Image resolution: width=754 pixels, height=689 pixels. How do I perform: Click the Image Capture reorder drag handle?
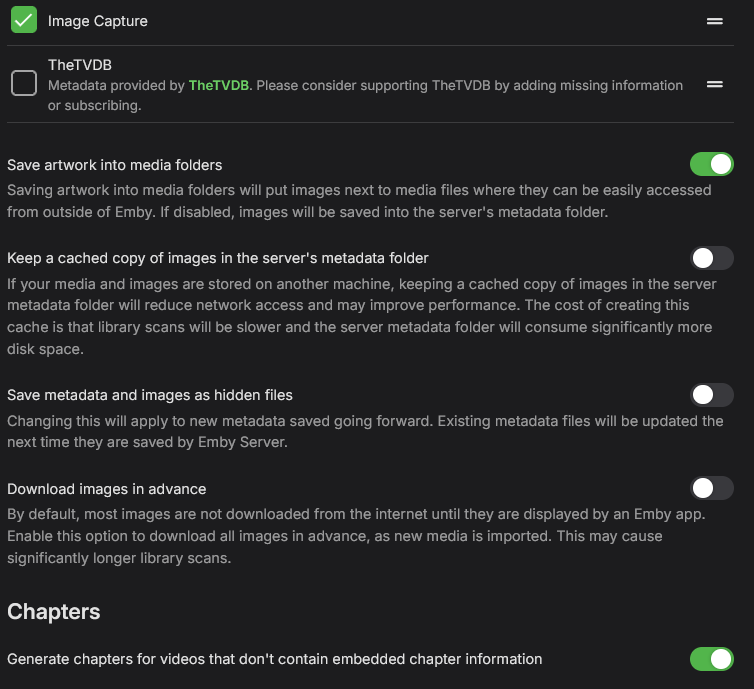pyautogui.click(x=715, y=20)
